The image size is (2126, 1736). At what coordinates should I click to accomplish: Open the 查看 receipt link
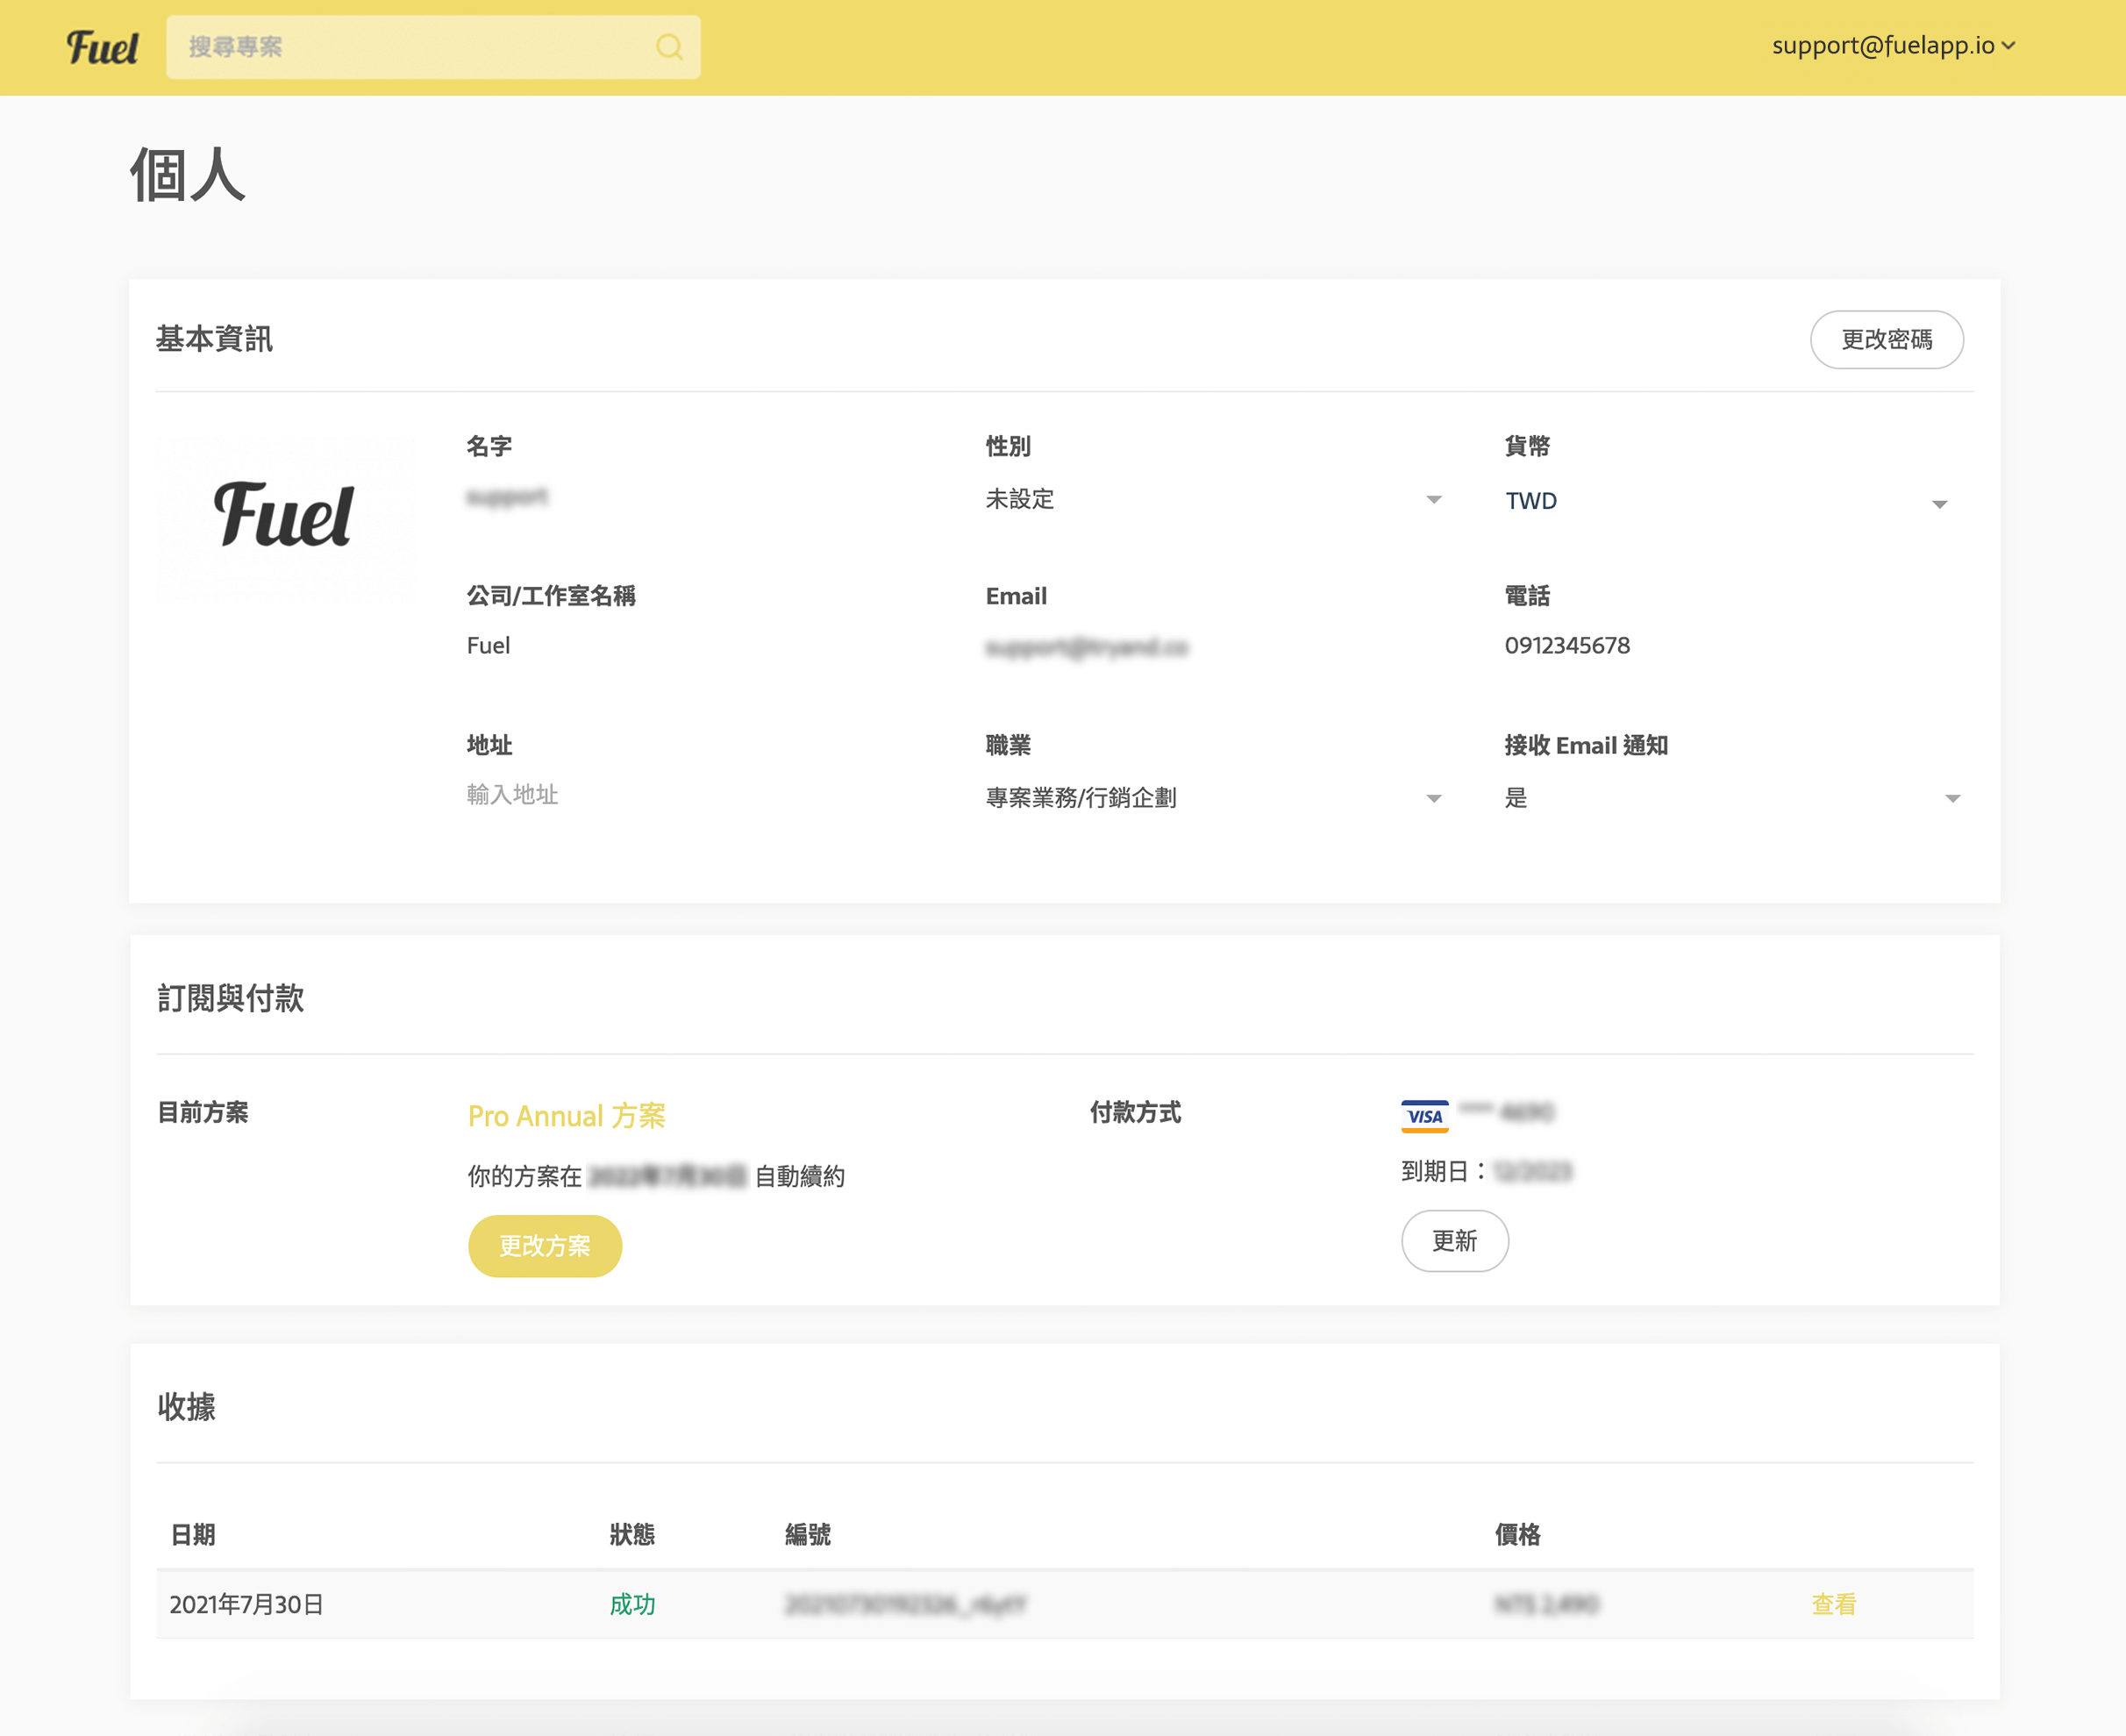click(1833, 1604)
